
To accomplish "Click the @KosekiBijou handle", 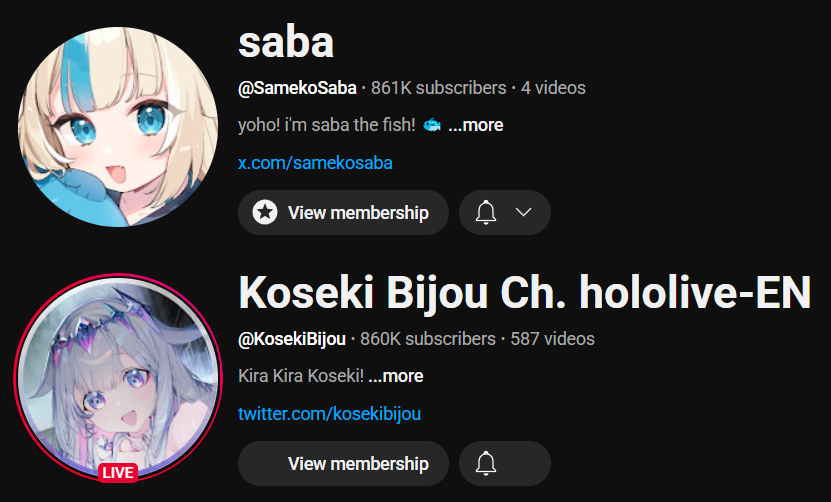I will coord(292,339).
